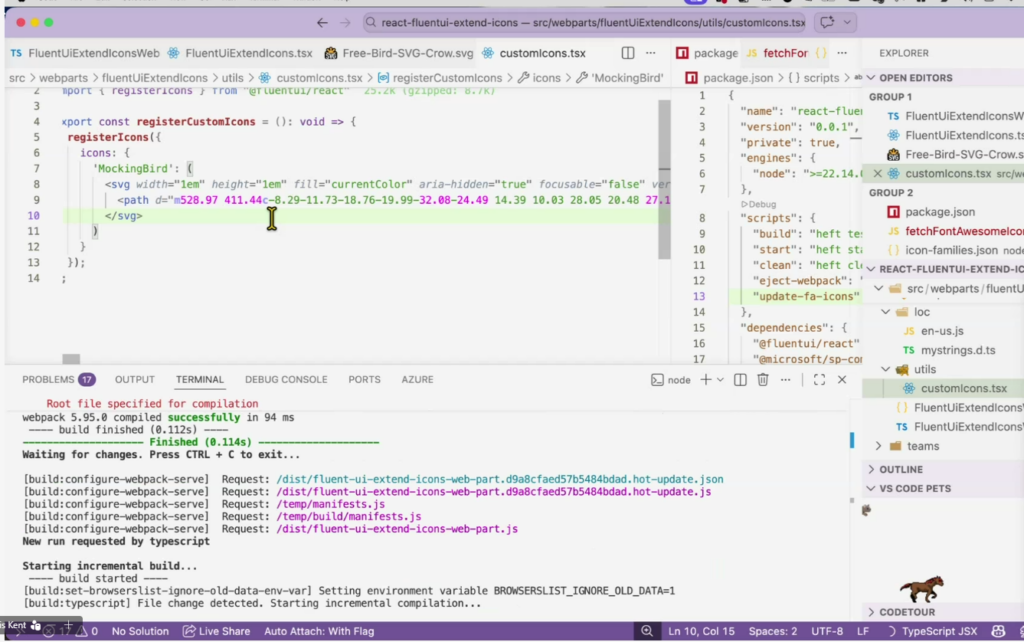Screen dimensions: 1024x642
Task: Expand the Outline section
Action: 900,469
